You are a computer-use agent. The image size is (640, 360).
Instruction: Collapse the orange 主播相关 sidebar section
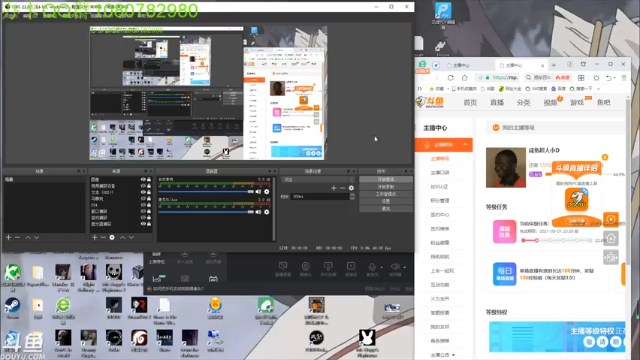point(465,144)
